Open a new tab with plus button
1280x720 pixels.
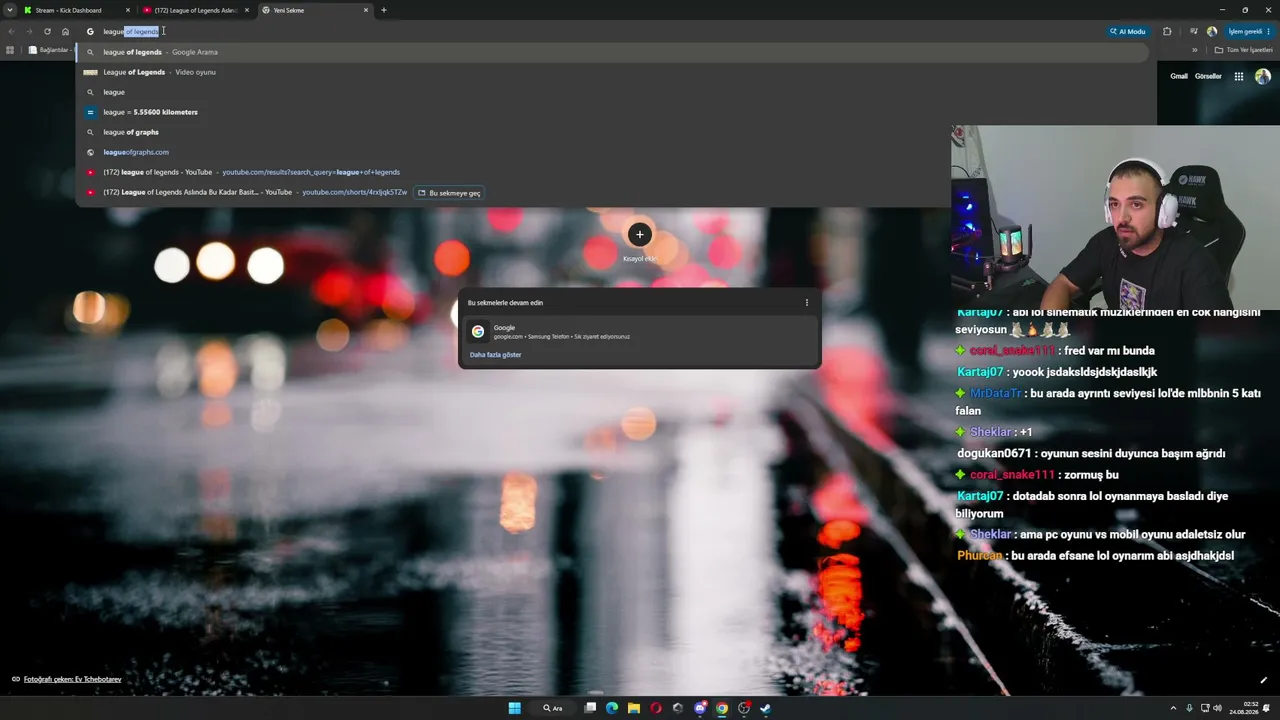384,10
